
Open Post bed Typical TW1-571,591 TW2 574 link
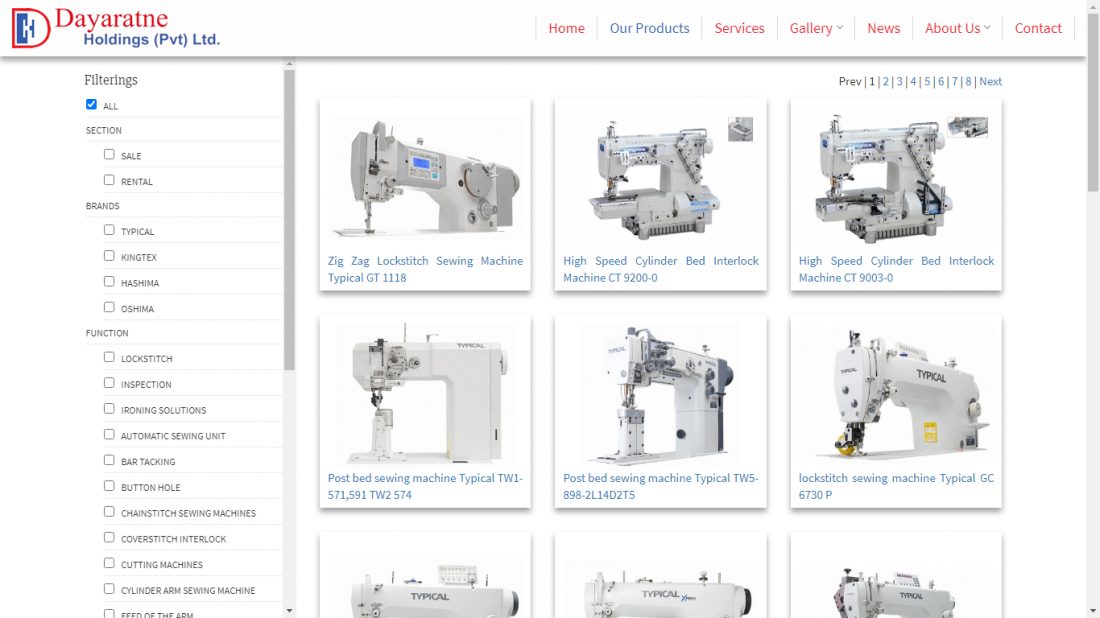coord(425,486)
